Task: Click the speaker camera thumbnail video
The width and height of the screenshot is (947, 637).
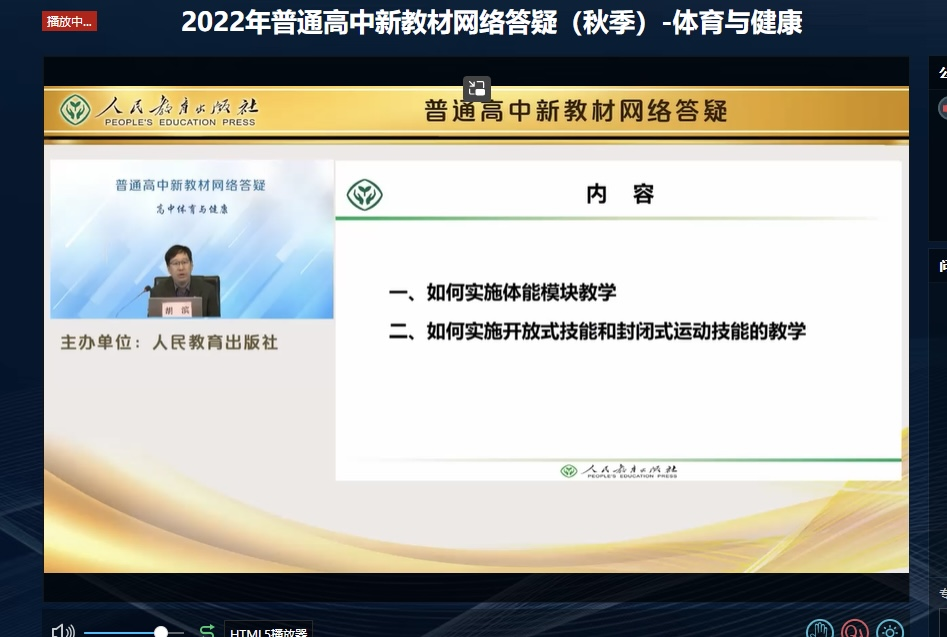Action: tap(191, 239)
